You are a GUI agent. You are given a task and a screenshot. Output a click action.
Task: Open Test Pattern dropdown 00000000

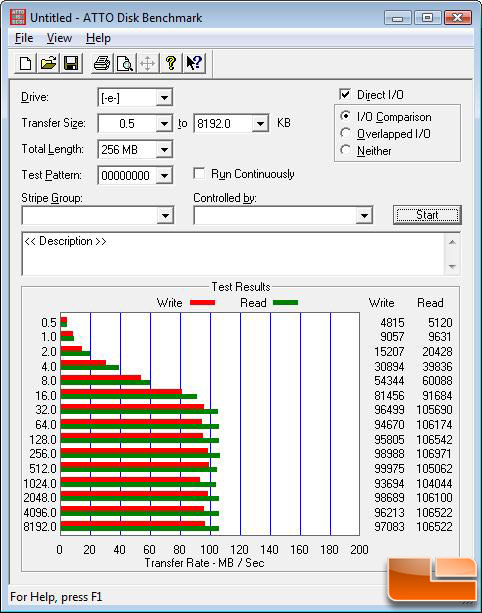[x=164, y=176]
